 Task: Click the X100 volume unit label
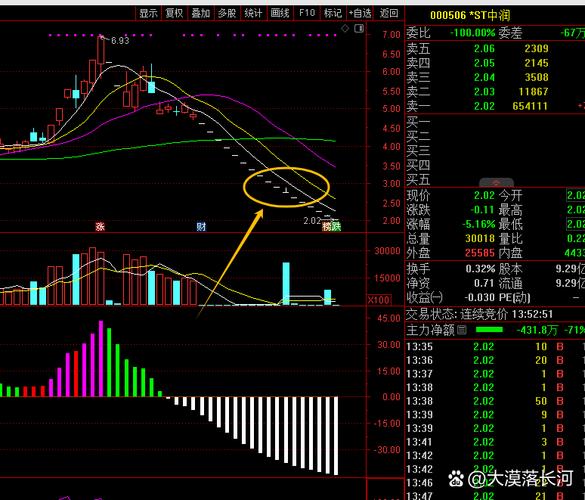(x=379, y=300)
